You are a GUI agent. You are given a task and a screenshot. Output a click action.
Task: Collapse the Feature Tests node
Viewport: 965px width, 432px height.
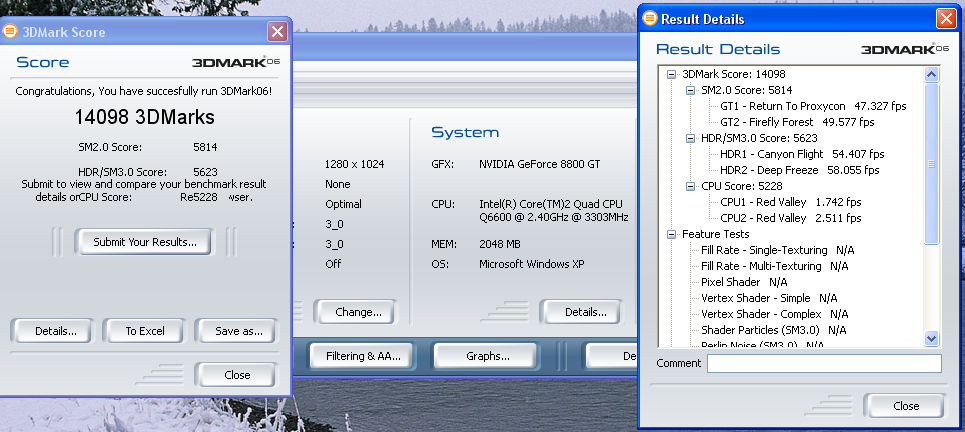pos(671,234)
